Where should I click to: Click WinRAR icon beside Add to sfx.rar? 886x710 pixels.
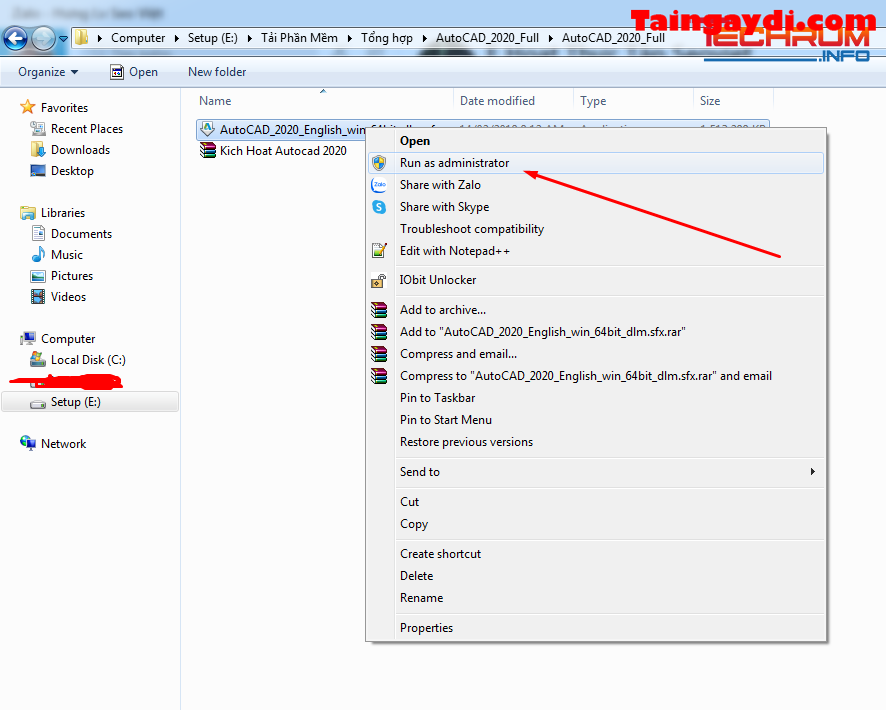pyautogui.click(x=379, y=332)
